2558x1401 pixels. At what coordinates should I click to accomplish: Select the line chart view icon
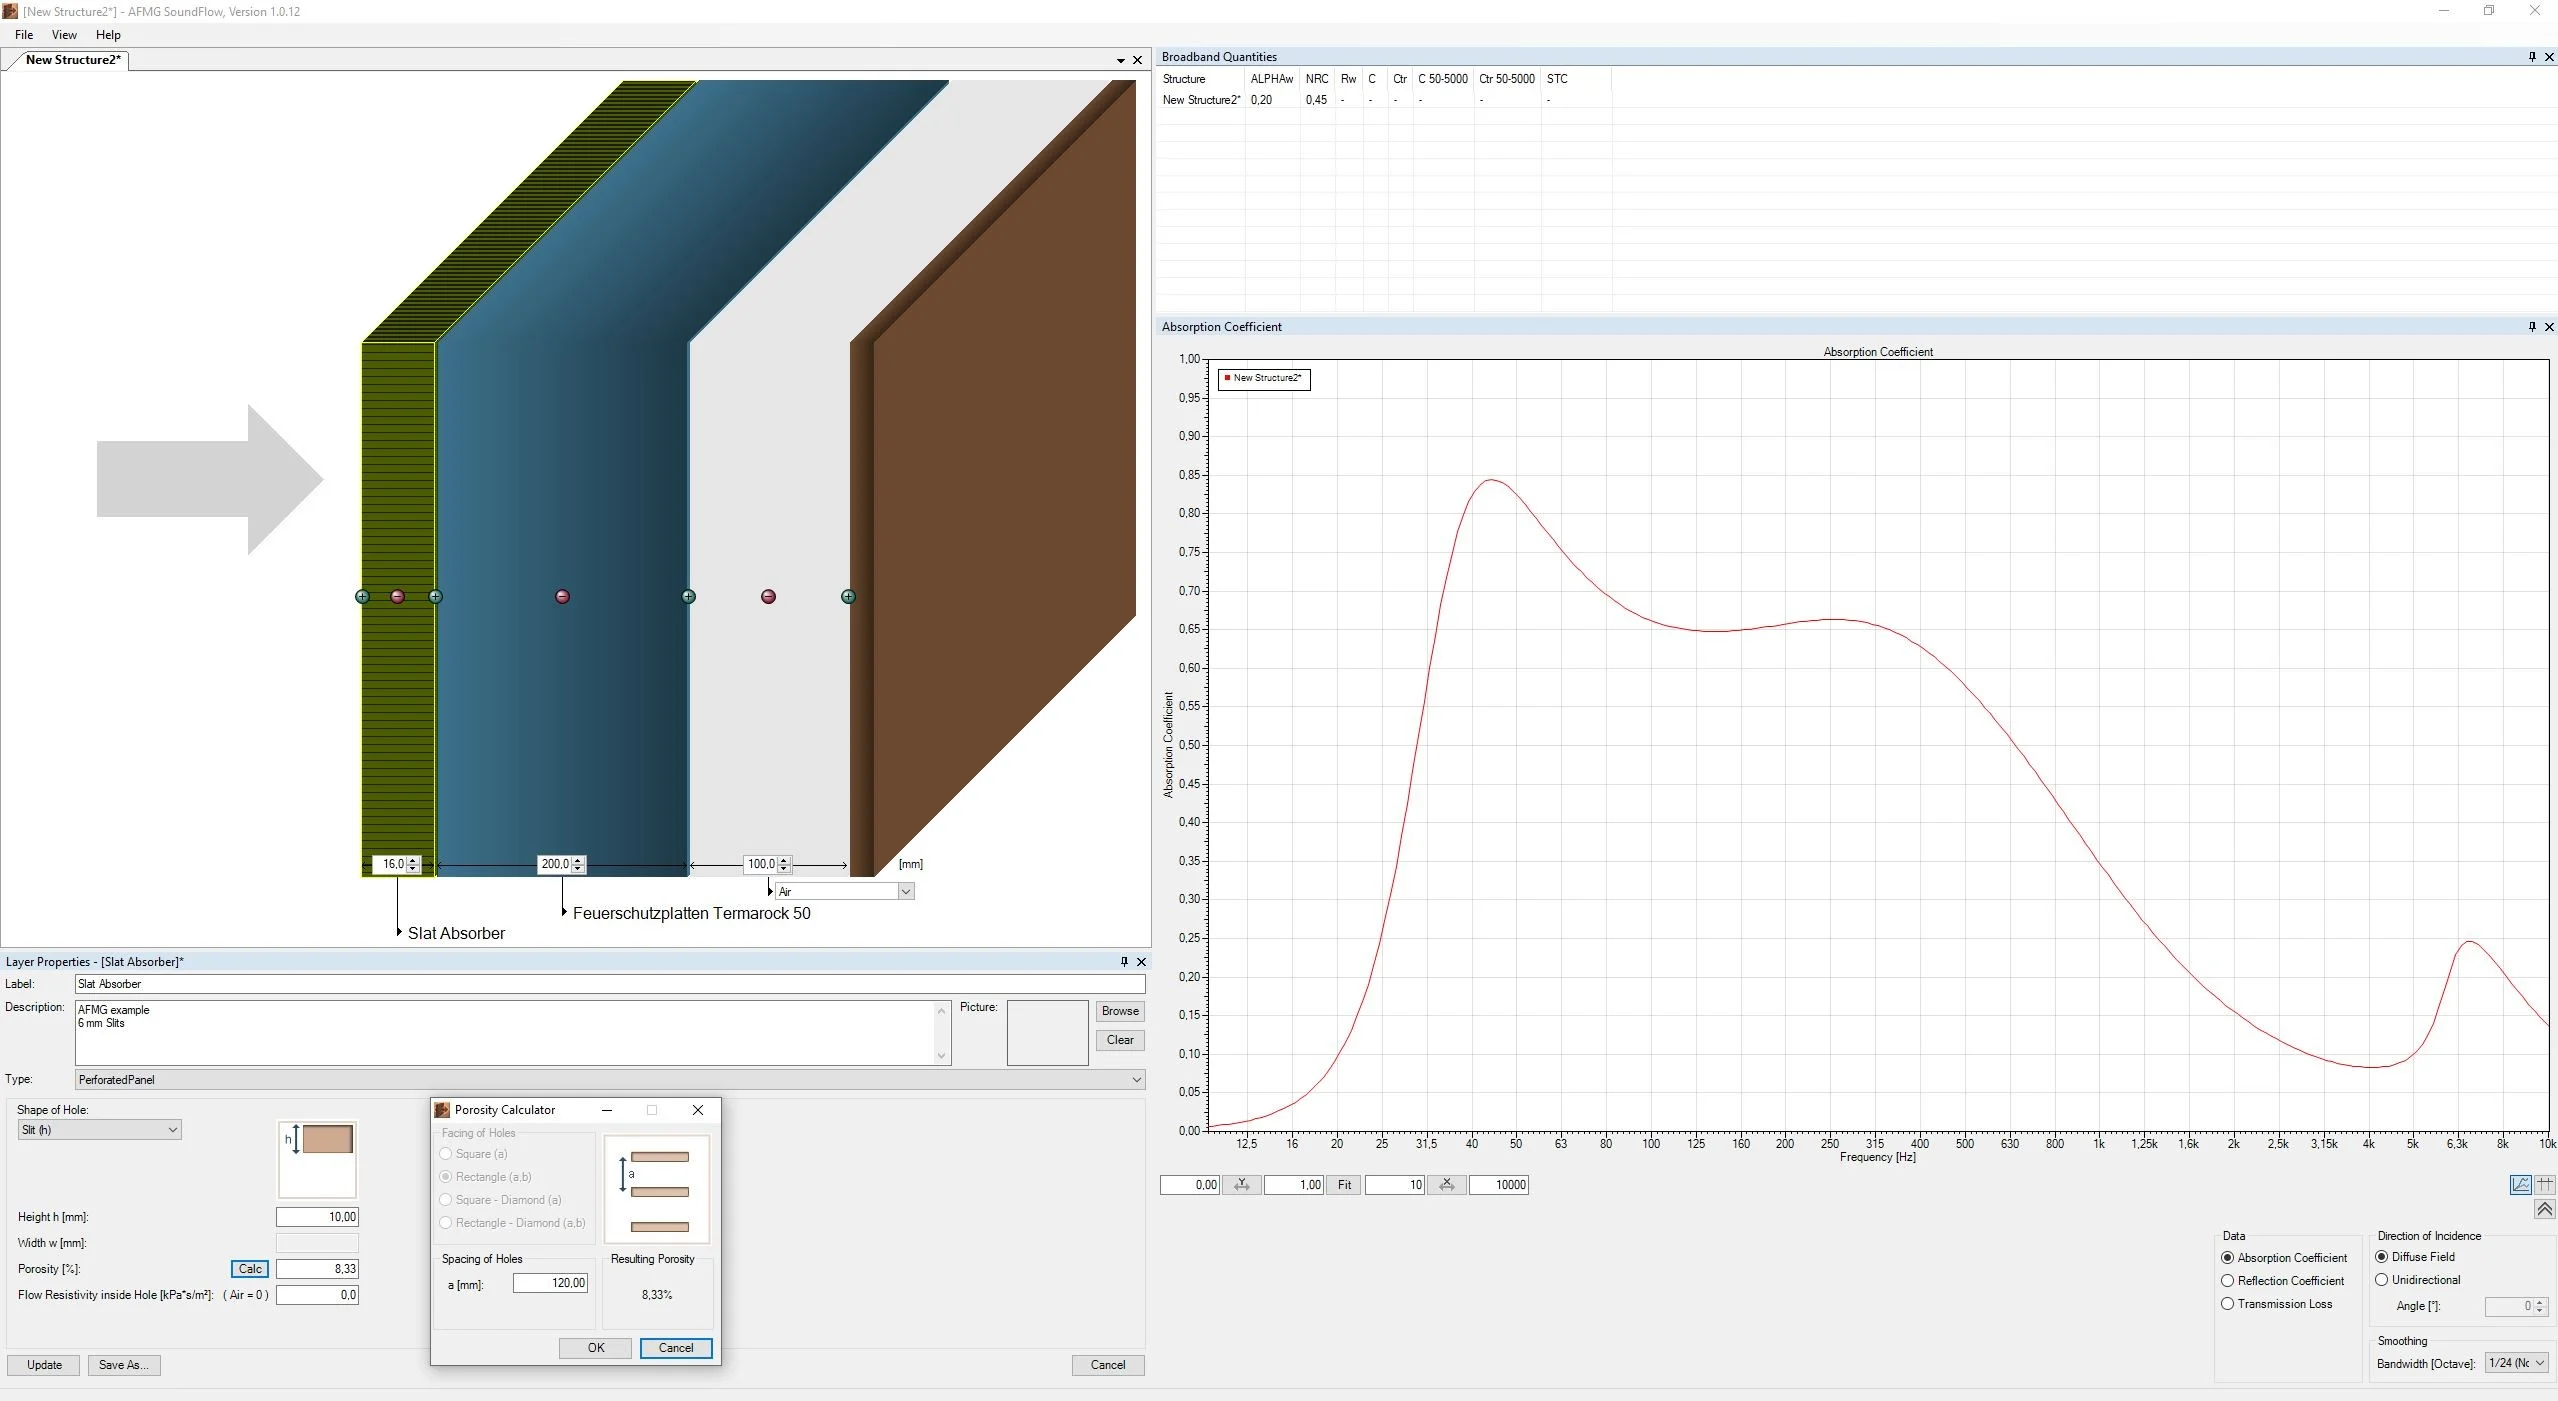(2521, 1184)
